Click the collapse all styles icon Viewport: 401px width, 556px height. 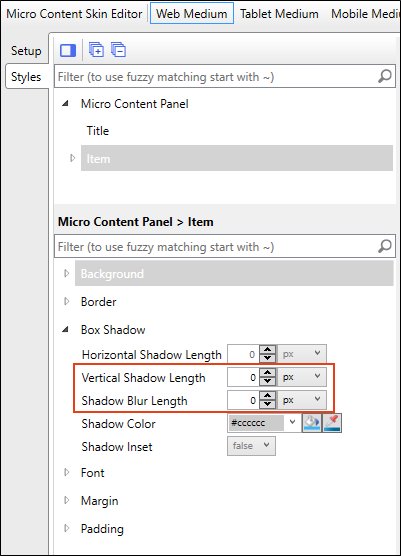pos(118,50)
